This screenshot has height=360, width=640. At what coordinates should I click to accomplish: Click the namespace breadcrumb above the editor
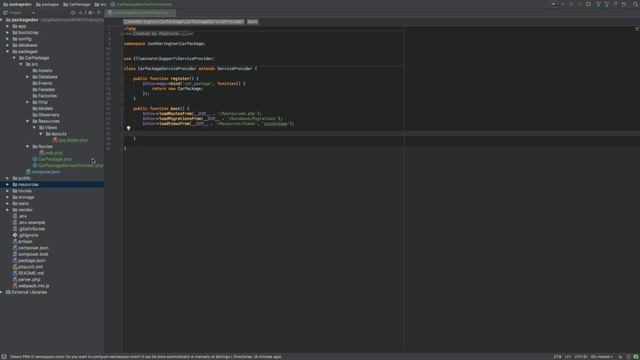[x=184, y=22]
